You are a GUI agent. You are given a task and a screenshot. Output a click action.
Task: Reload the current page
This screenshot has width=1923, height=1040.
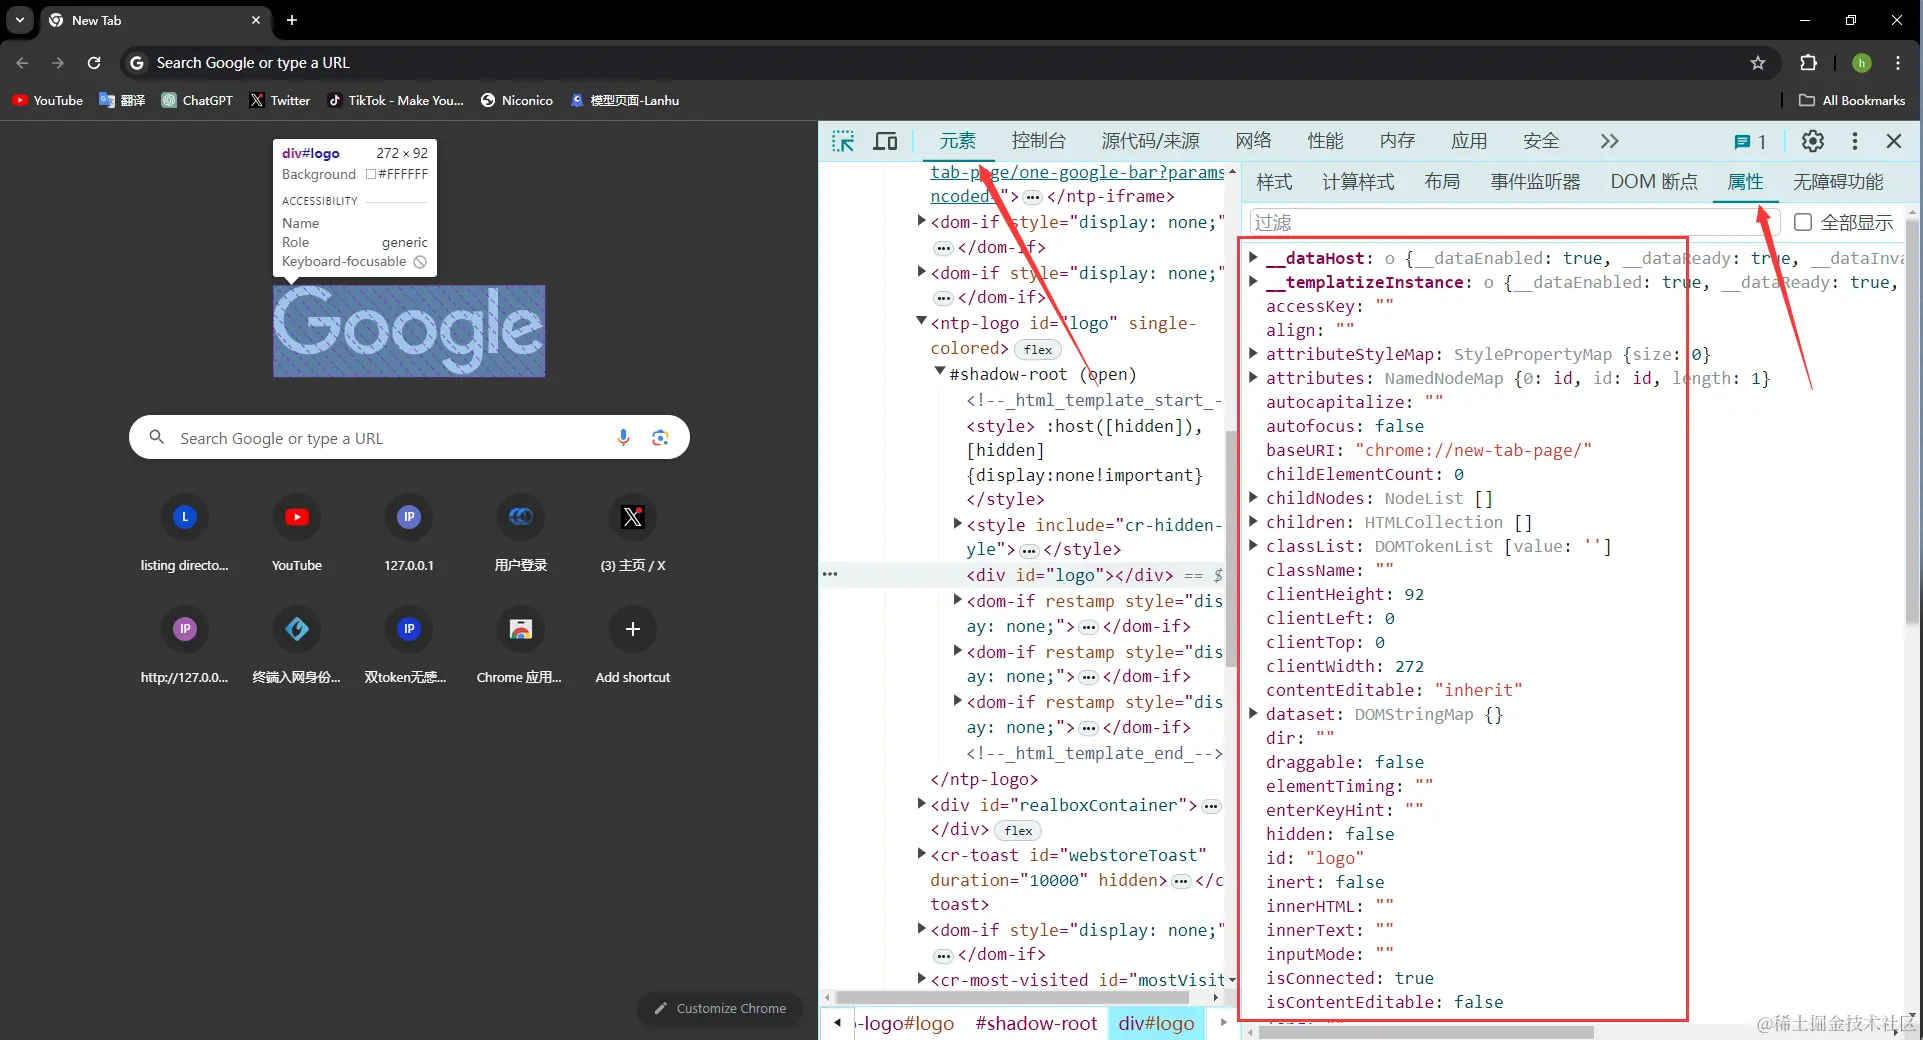click(94, 63)
